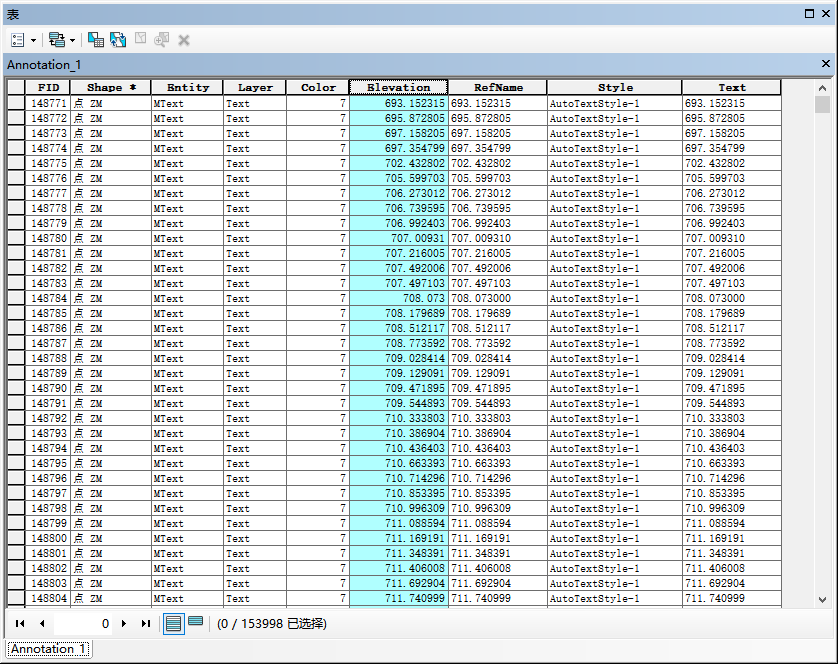The image size is (838, 664).
Task: Click Text column cell 711.740999
Action: pos(732,598)
